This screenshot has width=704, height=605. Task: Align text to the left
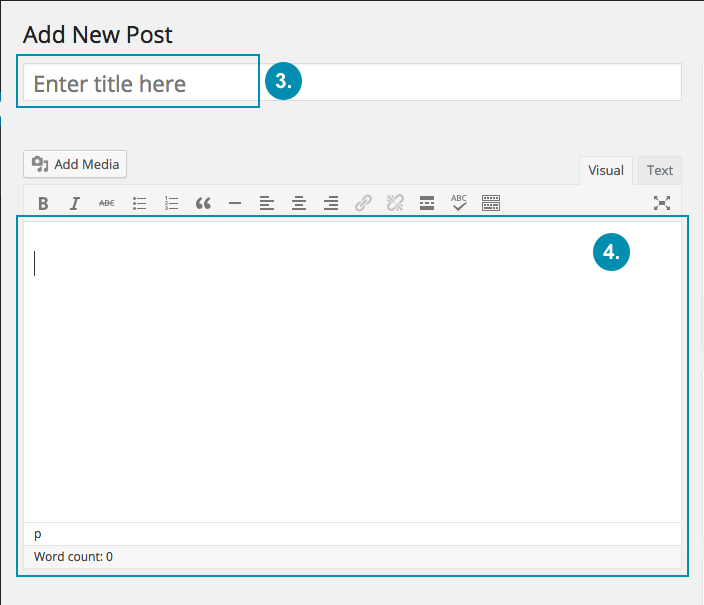tap(267, 203)
